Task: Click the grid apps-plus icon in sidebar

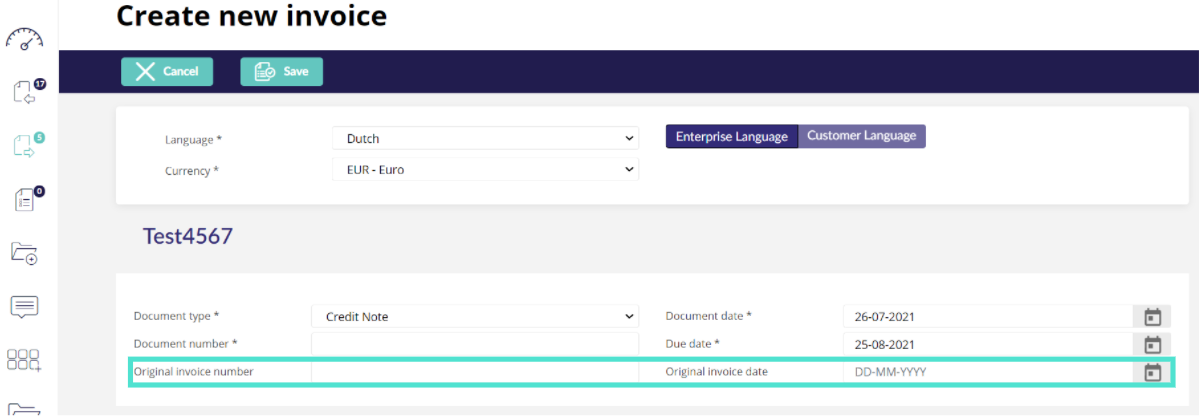Action: (x=24, y=361)
